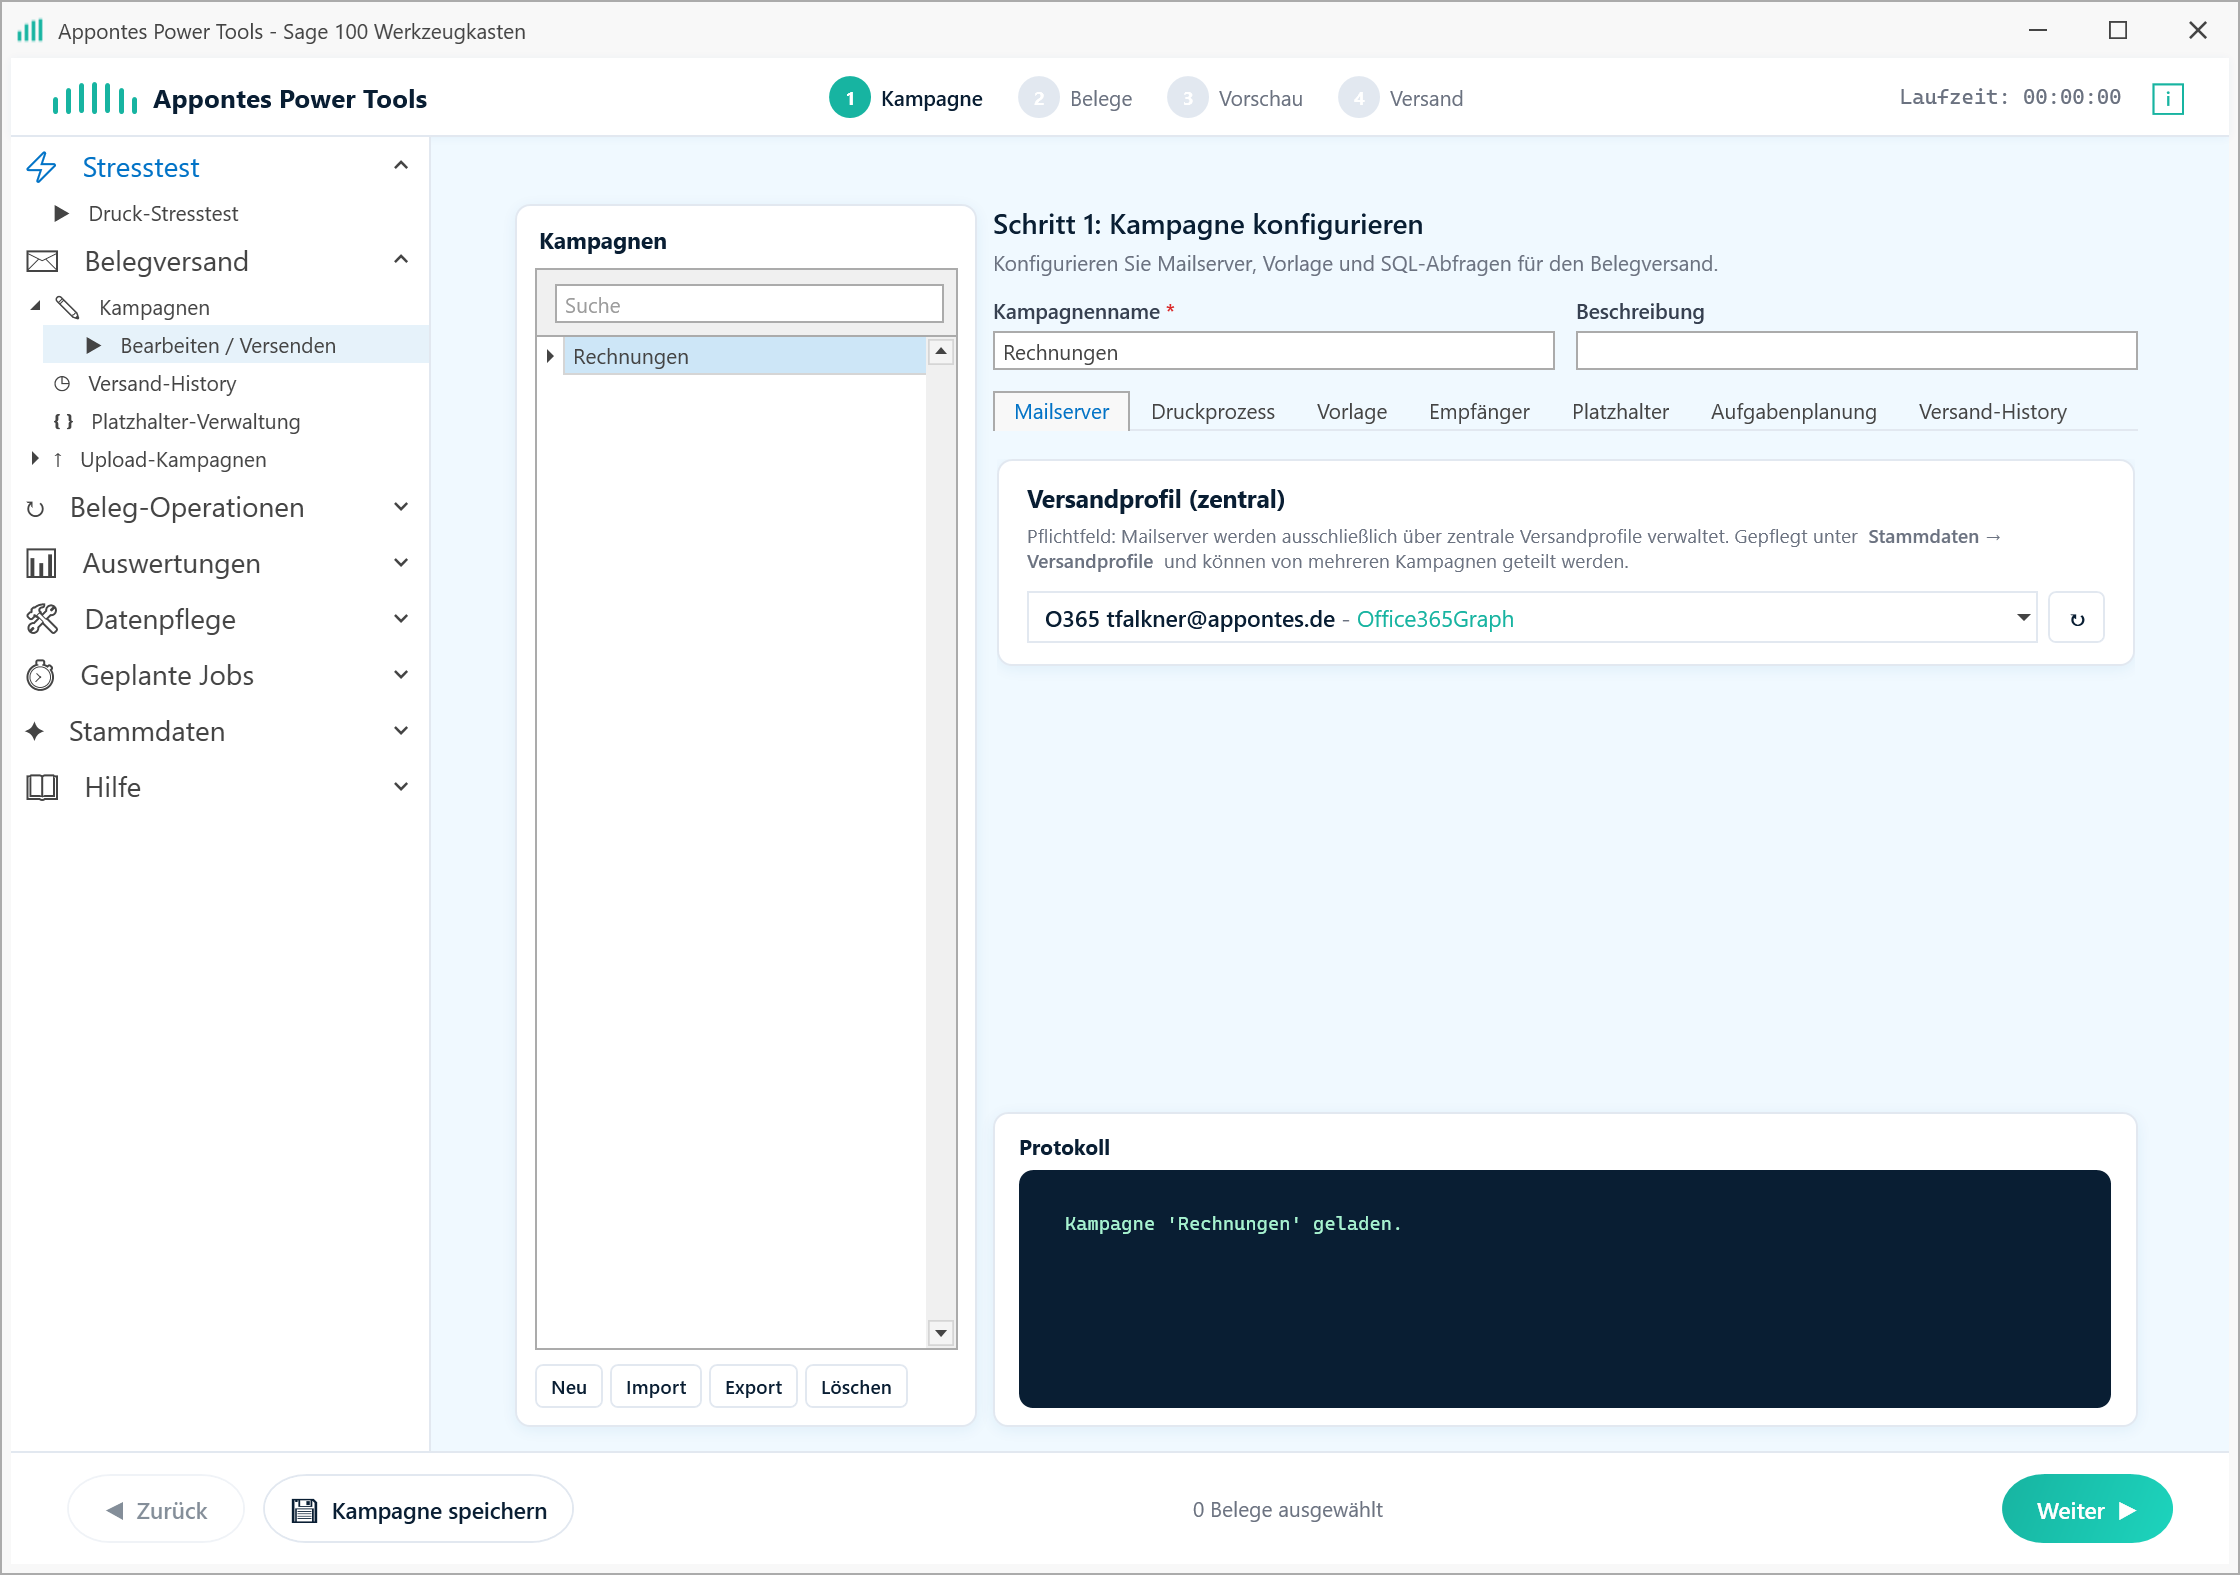2240x1575 pixels.
Task: Click the Auswertungen bar chart icon
Action: pyautogui.click(x=41, y=564)
